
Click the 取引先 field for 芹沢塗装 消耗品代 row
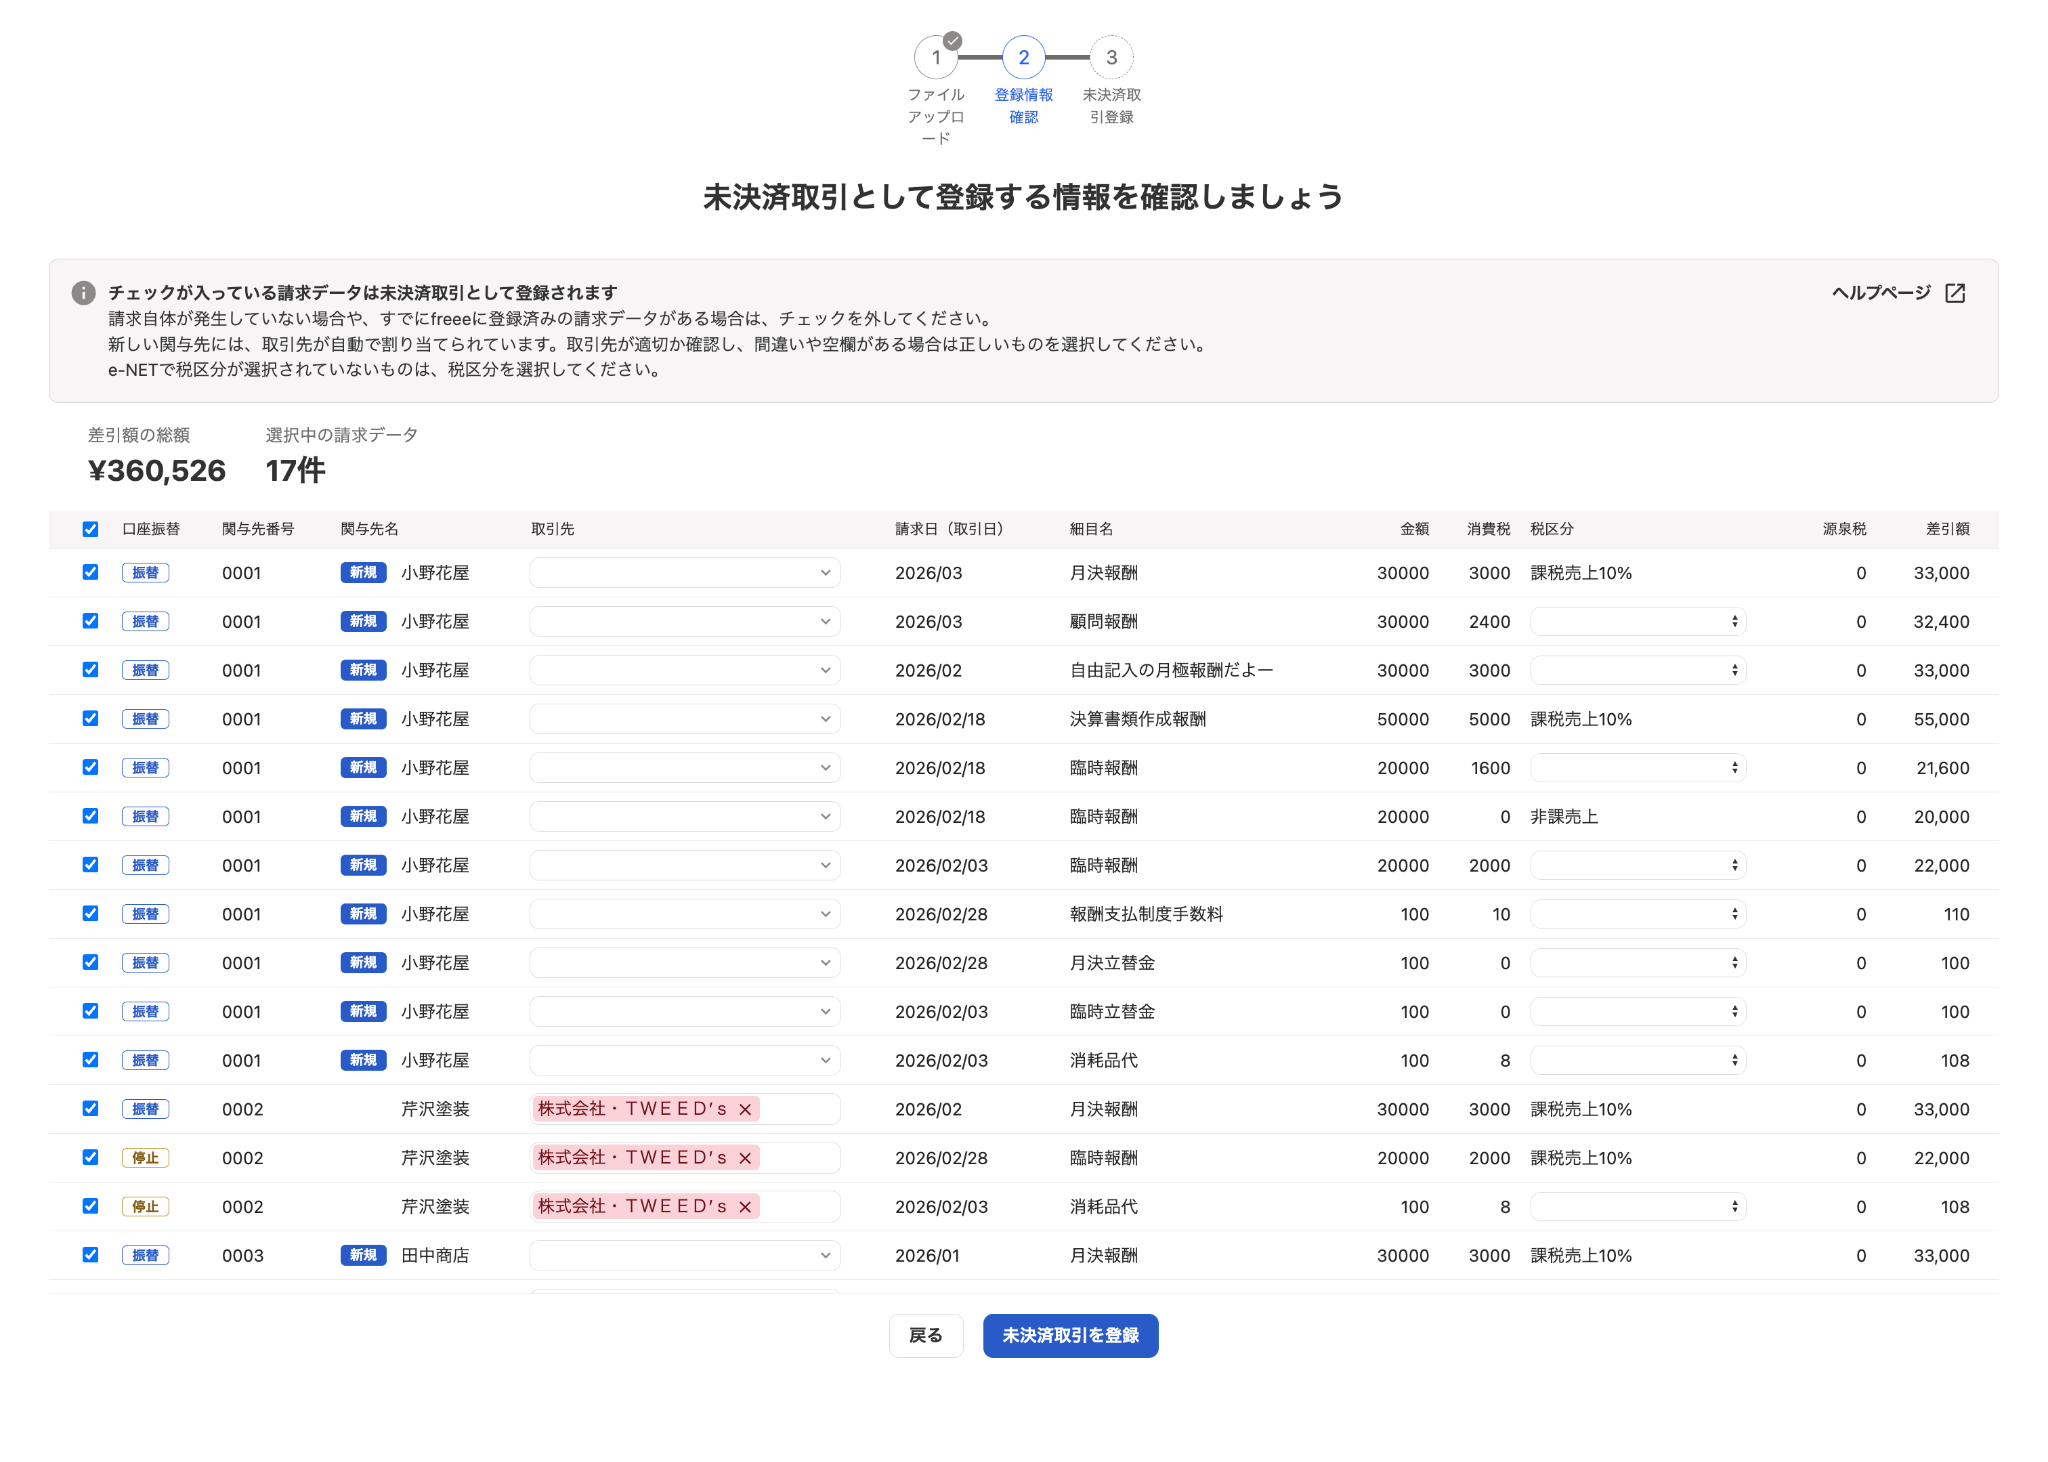point(685,1207)
